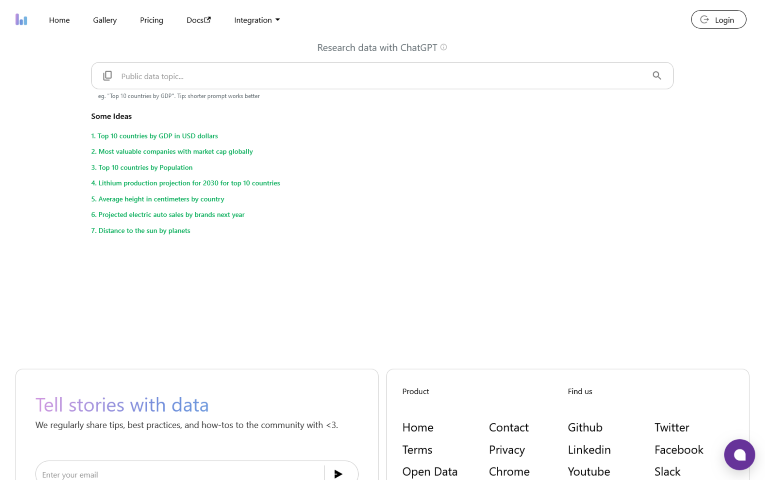Select Distance to the sun by planets

tap(140, 230)
